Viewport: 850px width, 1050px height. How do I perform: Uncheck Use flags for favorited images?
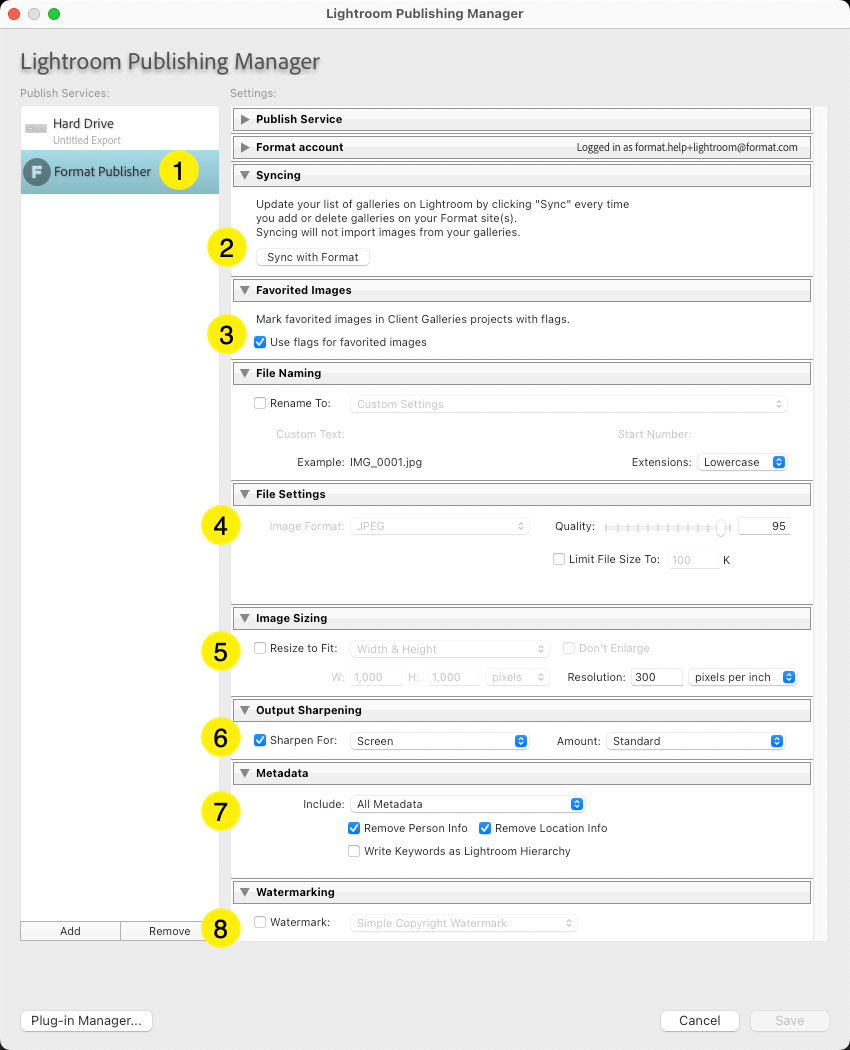pyautogui.click(x=260, y=342)
